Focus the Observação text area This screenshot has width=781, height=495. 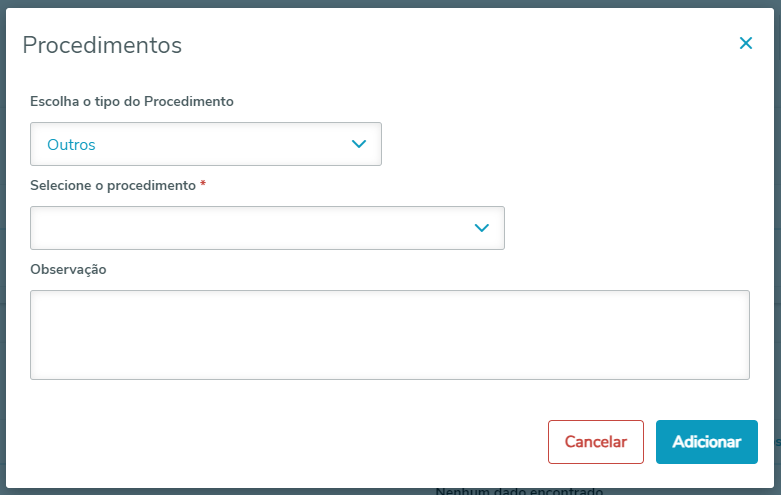tap(389, 335)
